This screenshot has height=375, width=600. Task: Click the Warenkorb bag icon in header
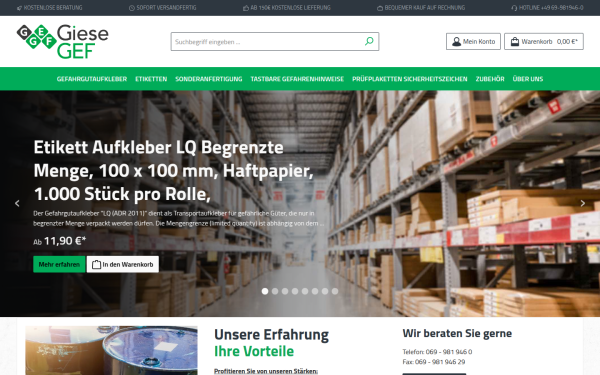pos(515,41)
